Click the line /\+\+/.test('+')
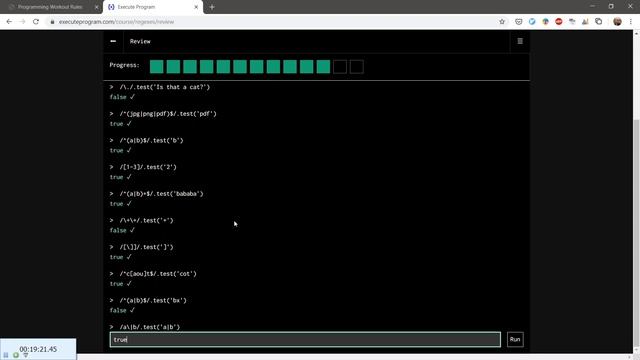 (146, 220)
